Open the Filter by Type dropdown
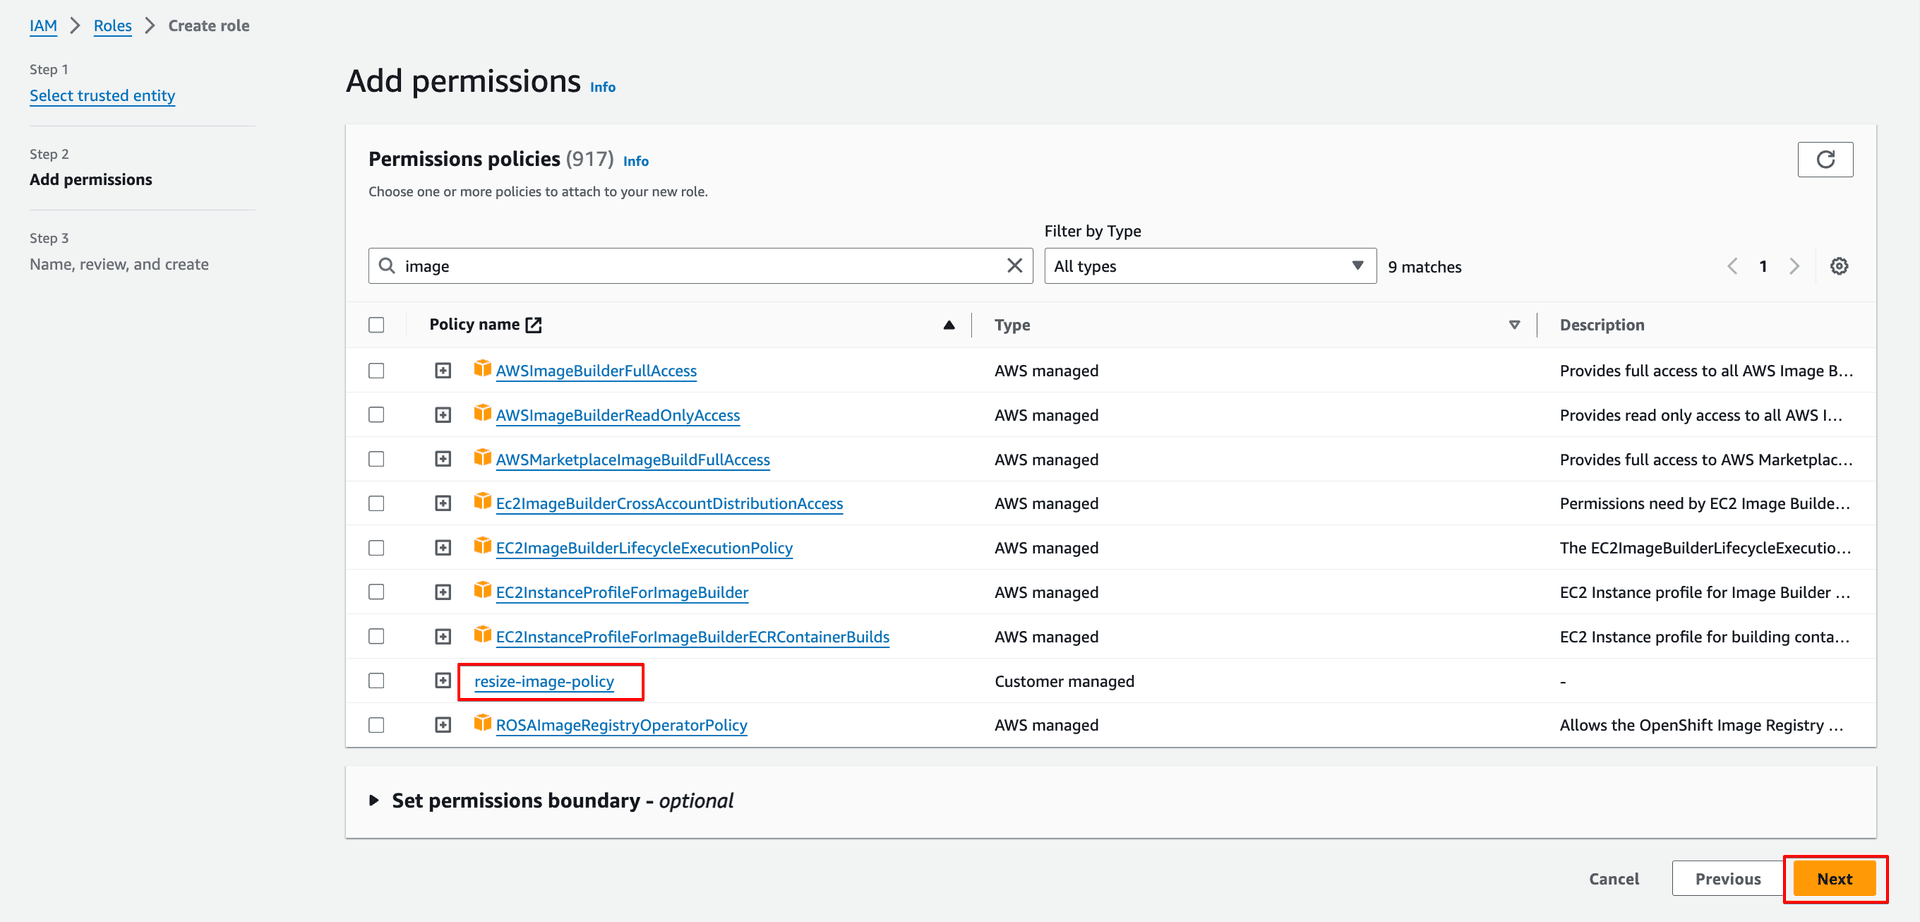Viewport: 1920px width, 922px height. point(1209,266)
